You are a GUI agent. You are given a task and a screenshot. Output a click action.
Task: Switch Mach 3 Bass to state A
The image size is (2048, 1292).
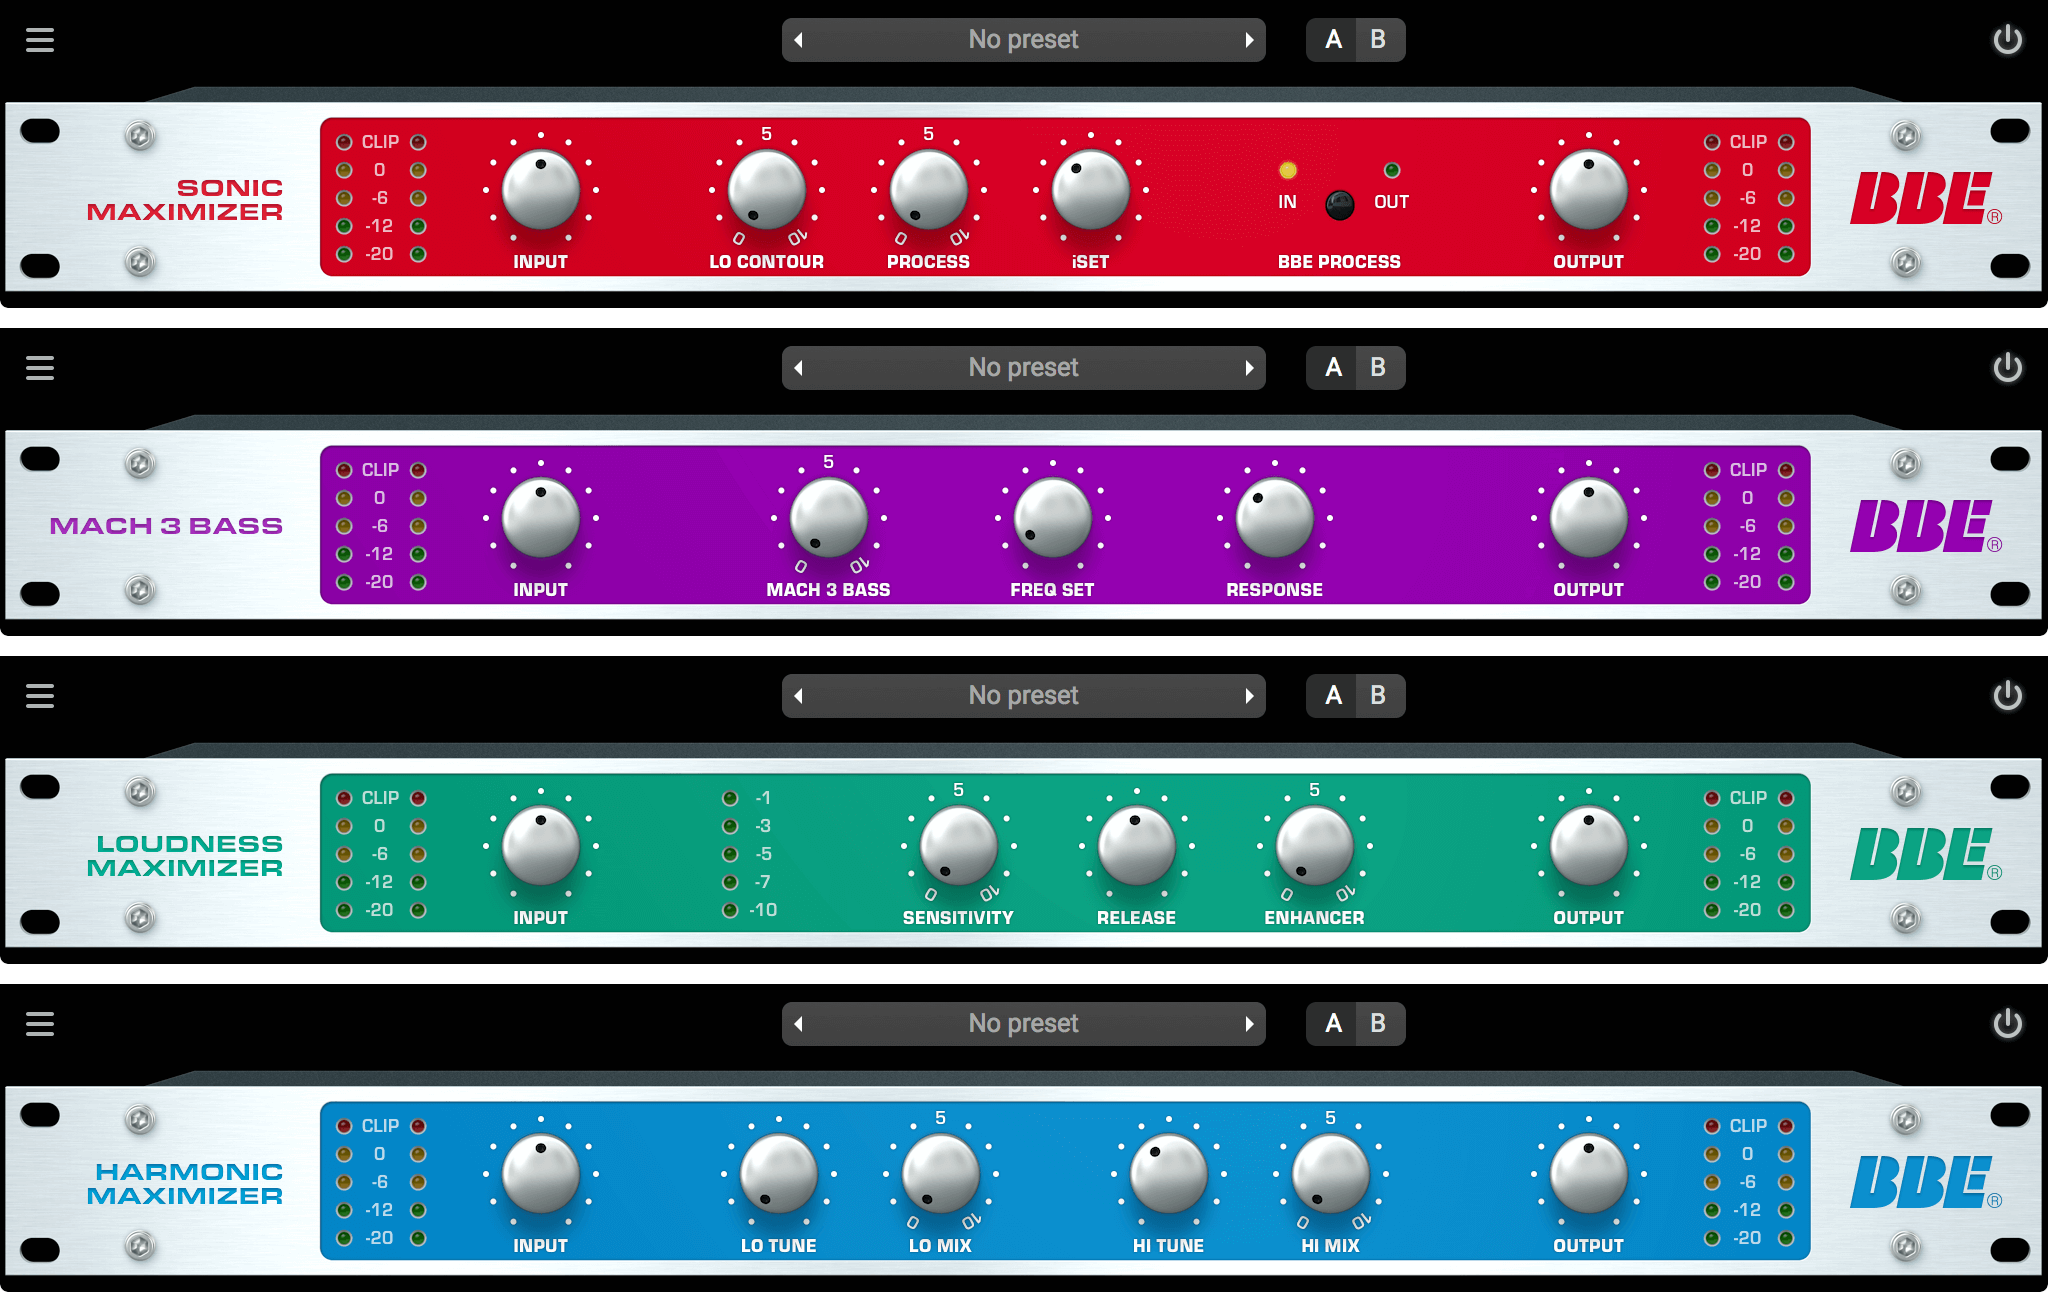pos(1332,368)
